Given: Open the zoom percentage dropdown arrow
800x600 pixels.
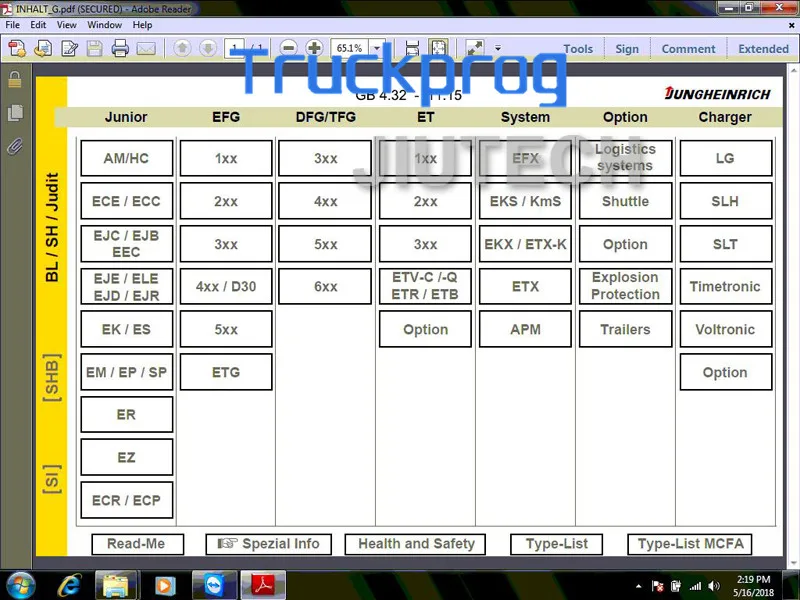Looking at the screenshot, I should click(x=377, y=48).
